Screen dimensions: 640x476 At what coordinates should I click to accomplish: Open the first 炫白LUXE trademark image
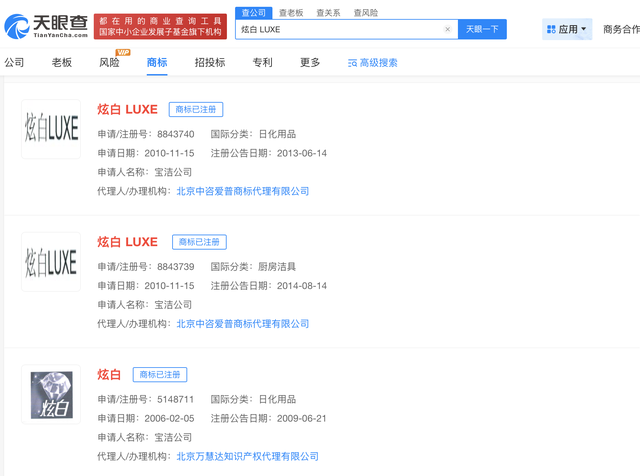coord(51,129)
